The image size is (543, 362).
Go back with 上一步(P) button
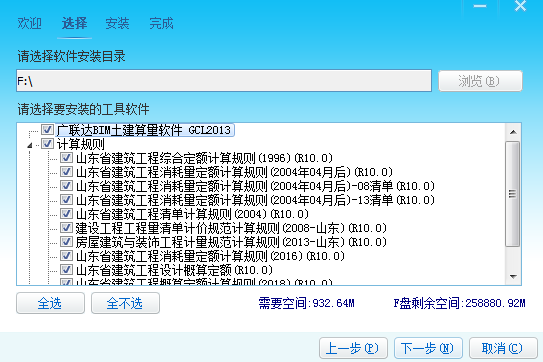[353, 348]
